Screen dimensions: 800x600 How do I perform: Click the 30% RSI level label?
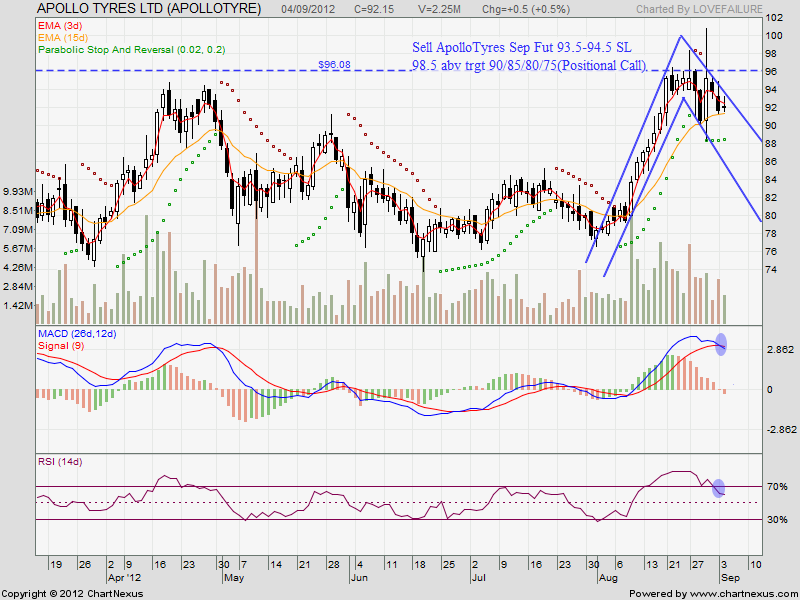pyautogui.click(x=777, y=520)
